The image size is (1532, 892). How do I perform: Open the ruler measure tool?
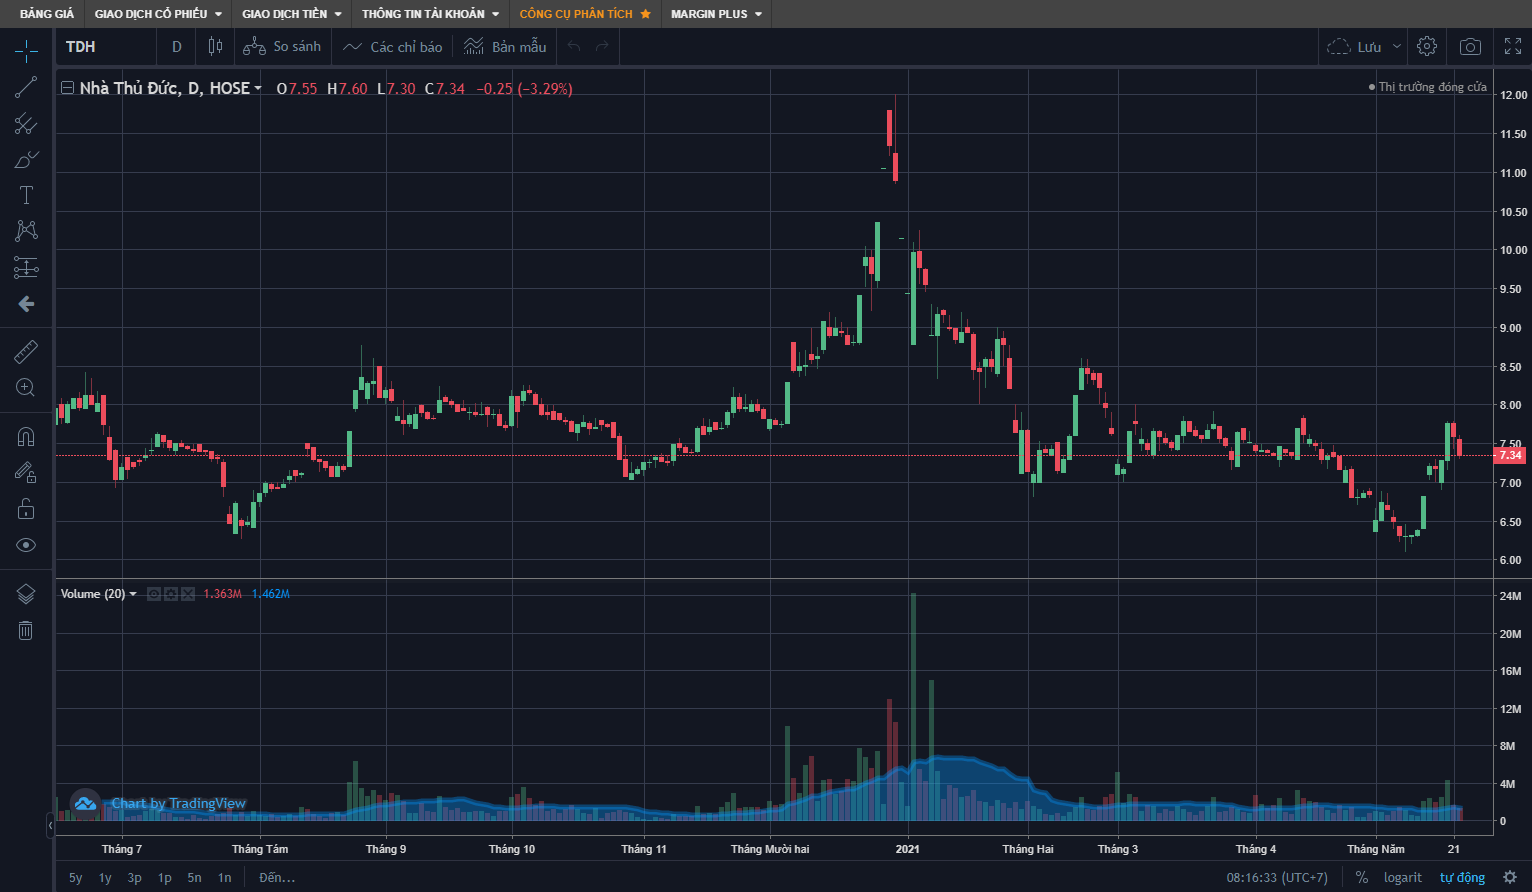26,352
